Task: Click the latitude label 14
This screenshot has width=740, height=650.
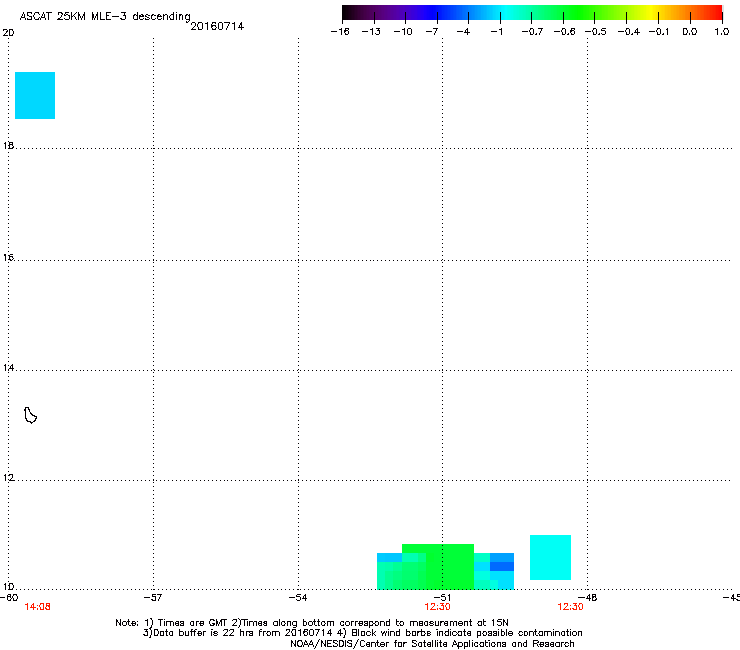Action: click(x=8, y=368)
